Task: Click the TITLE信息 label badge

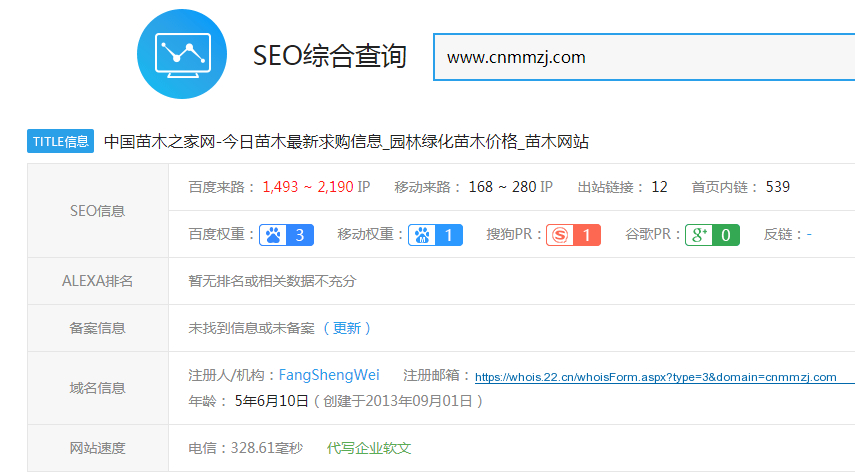Action: tap(61, 141)
